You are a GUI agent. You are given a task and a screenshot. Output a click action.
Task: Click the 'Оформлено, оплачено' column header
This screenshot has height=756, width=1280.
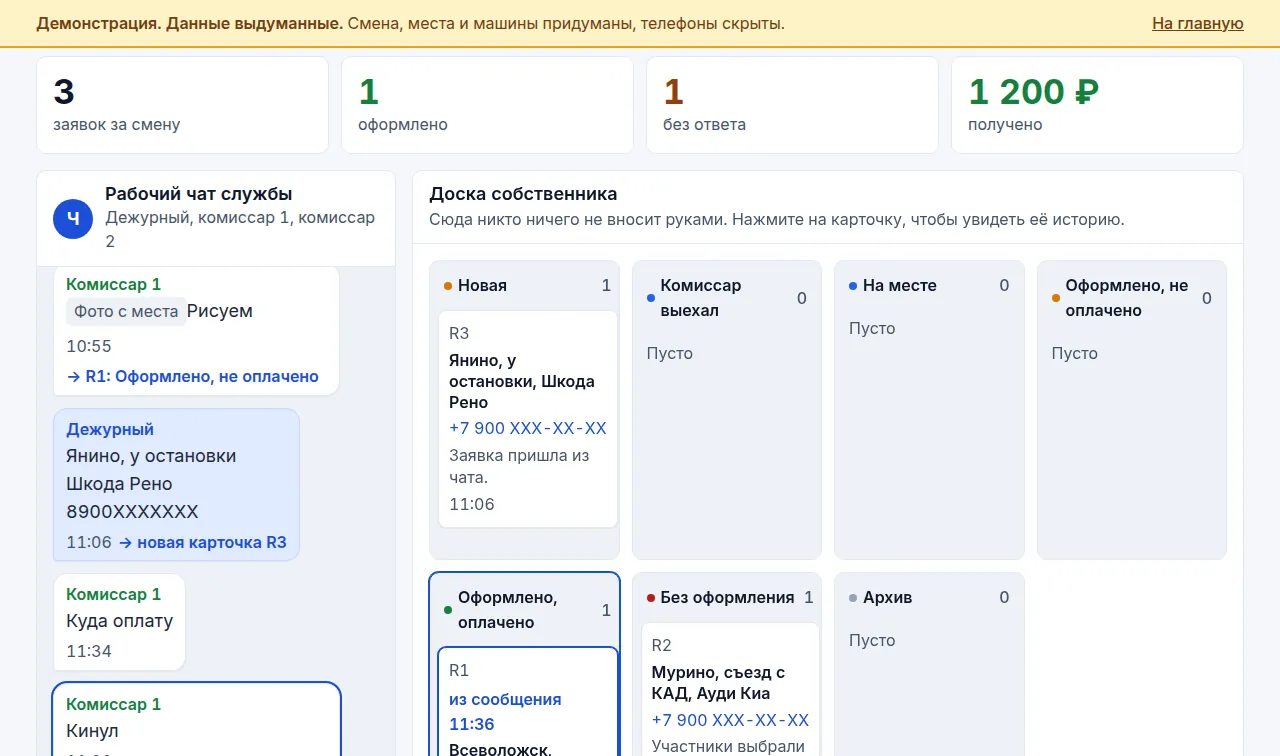[527, 610]
